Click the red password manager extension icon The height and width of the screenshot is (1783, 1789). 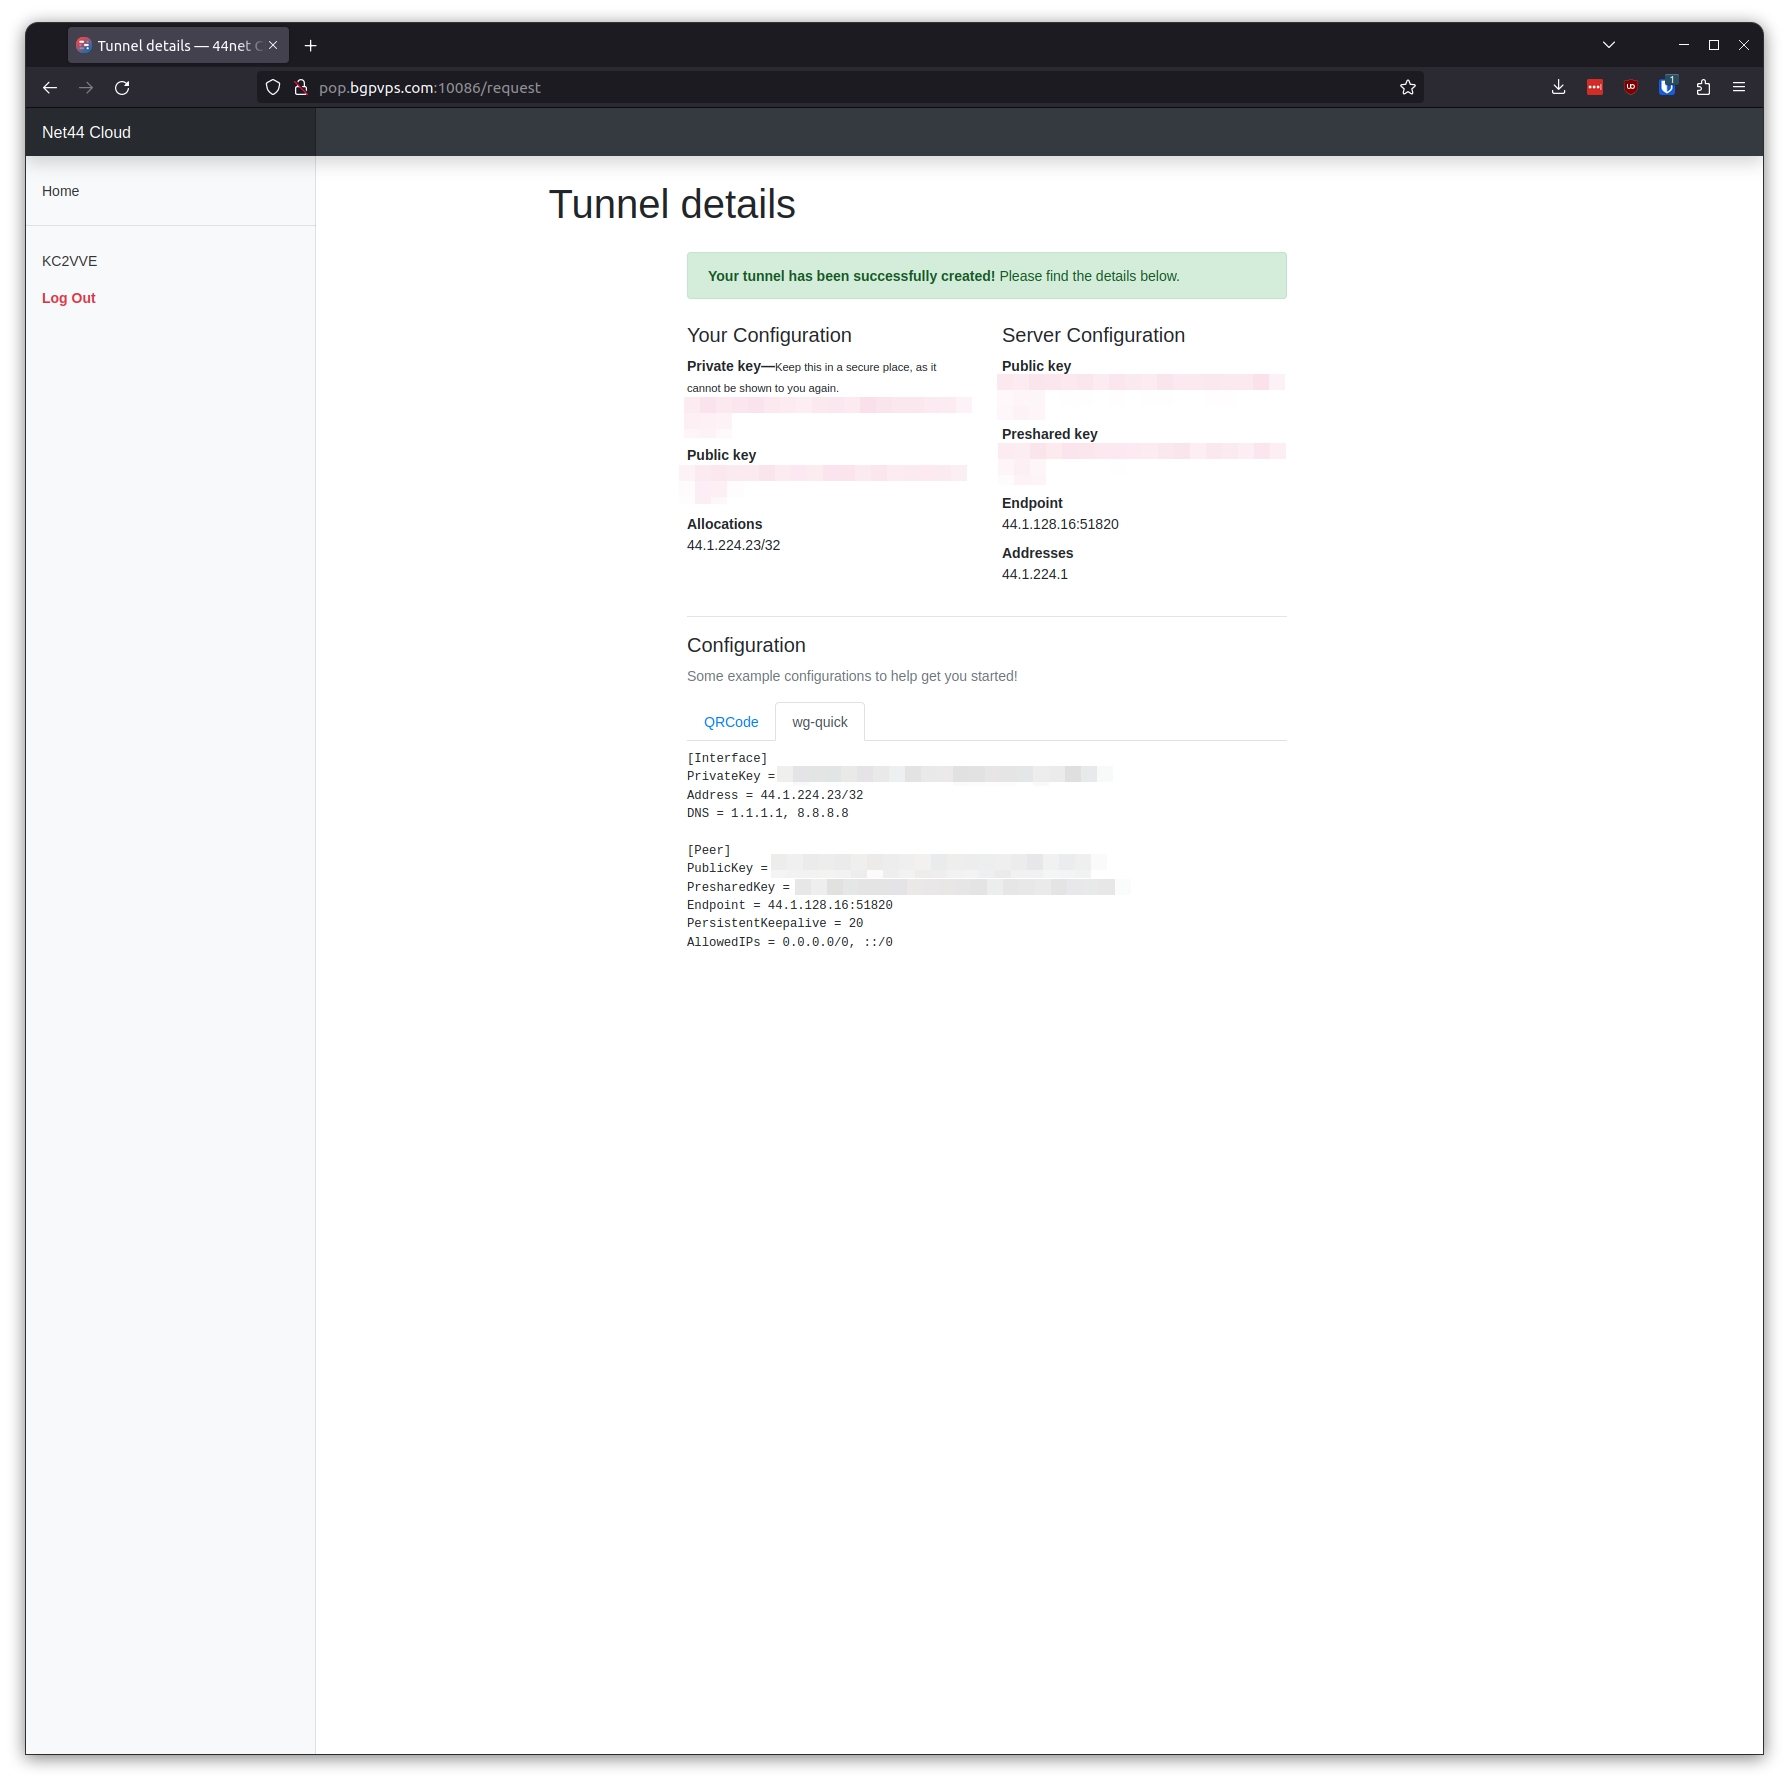click(1595, 88)
